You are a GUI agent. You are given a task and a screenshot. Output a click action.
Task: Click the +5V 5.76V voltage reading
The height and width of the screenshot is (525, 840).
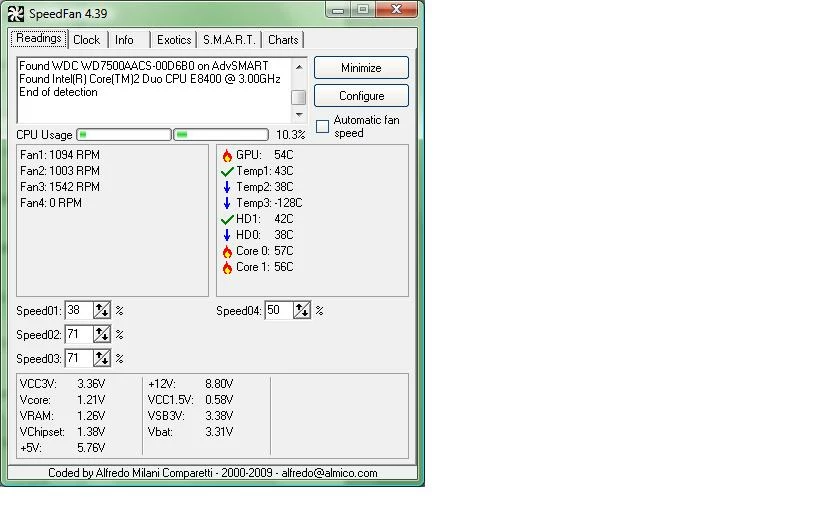tap(63, 448)
